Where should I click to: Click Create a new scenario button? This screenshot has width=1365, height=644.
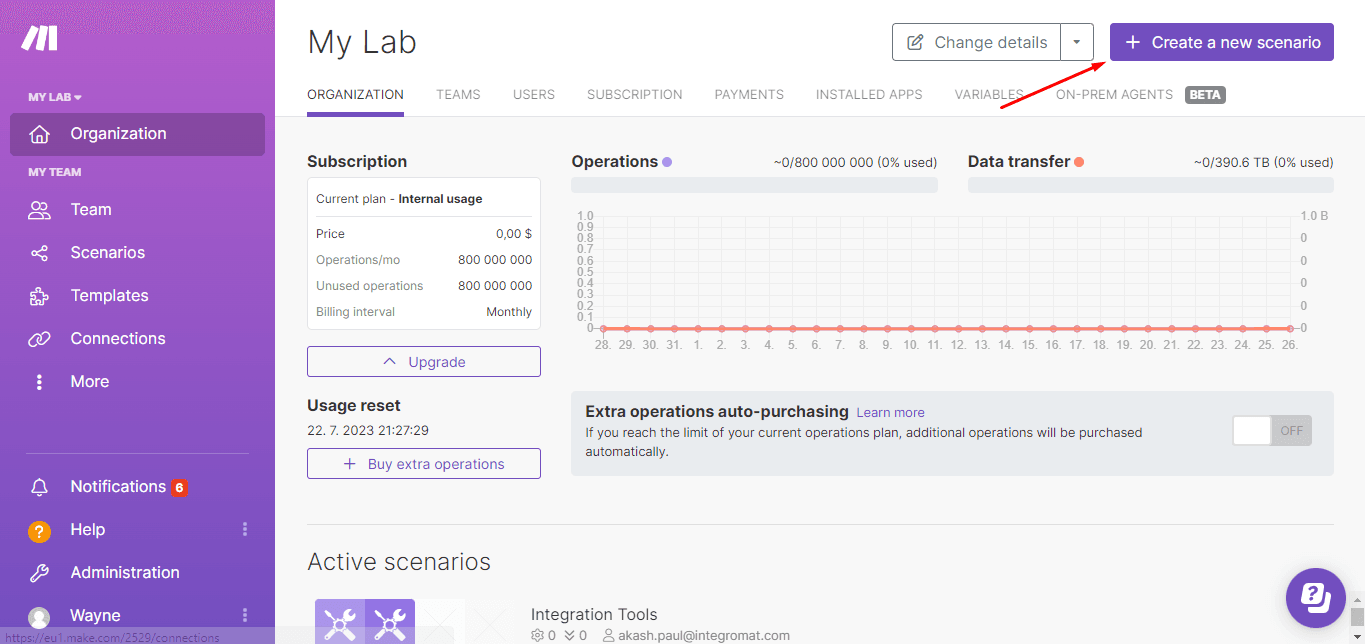(1221, 42)
